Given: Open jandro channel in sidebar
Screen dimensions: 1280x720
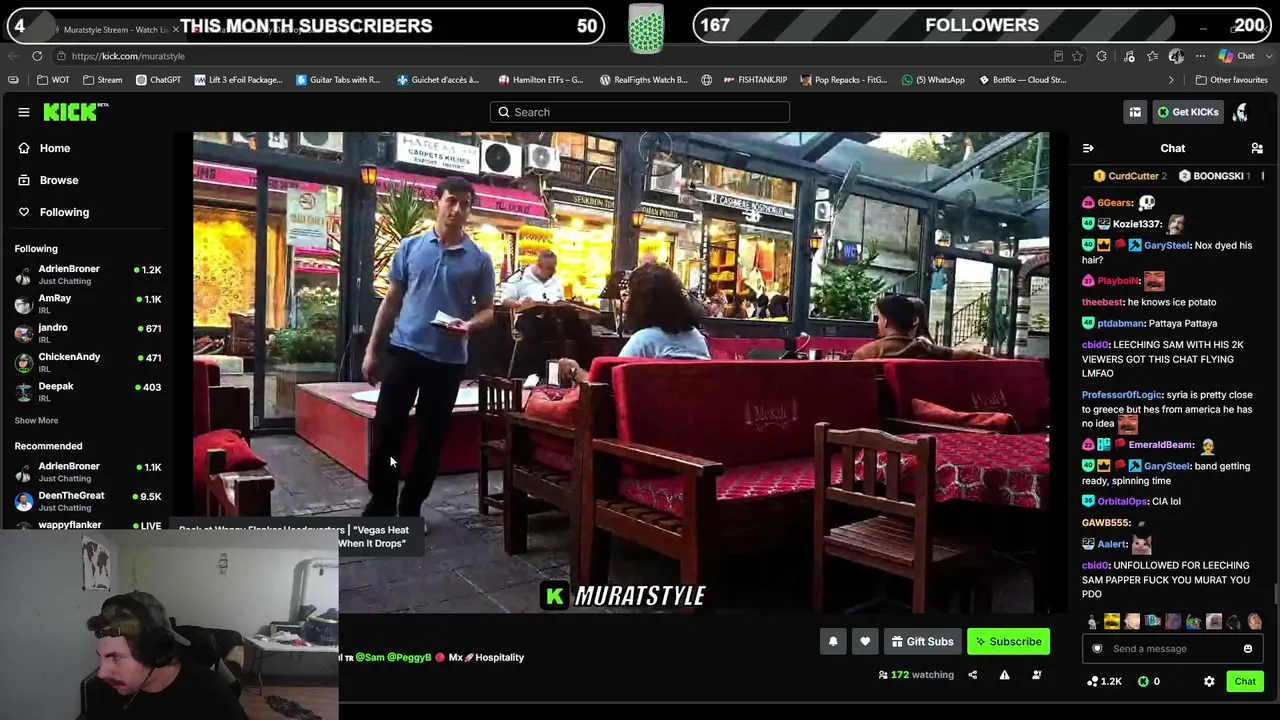Looking at the screenshot, I should pyautogui.click(x=88, y=333).
